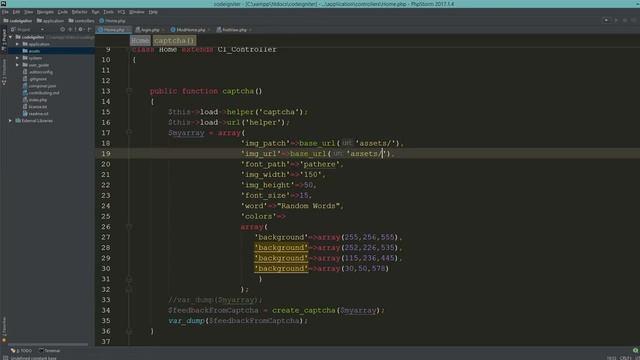Open the Refactor menu
Viewport: 640px width, 360px height.
80,12
